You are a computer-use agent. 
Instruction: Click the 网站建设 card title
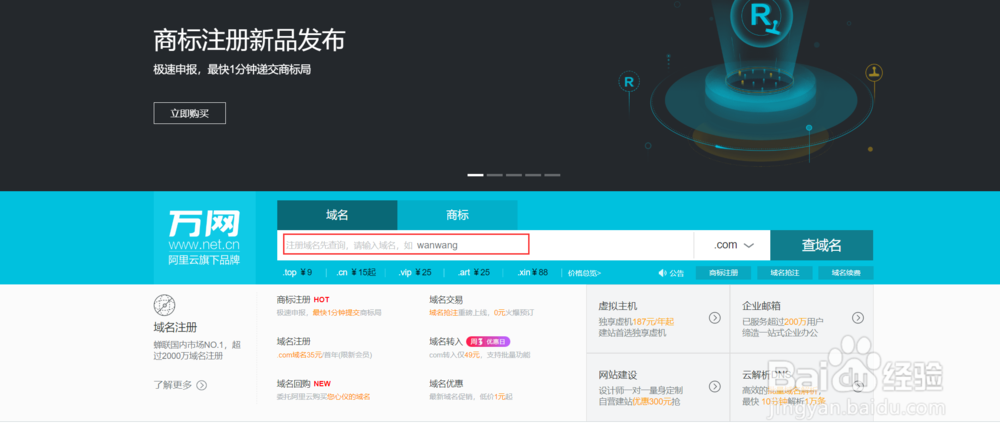[x=617, y=375]
